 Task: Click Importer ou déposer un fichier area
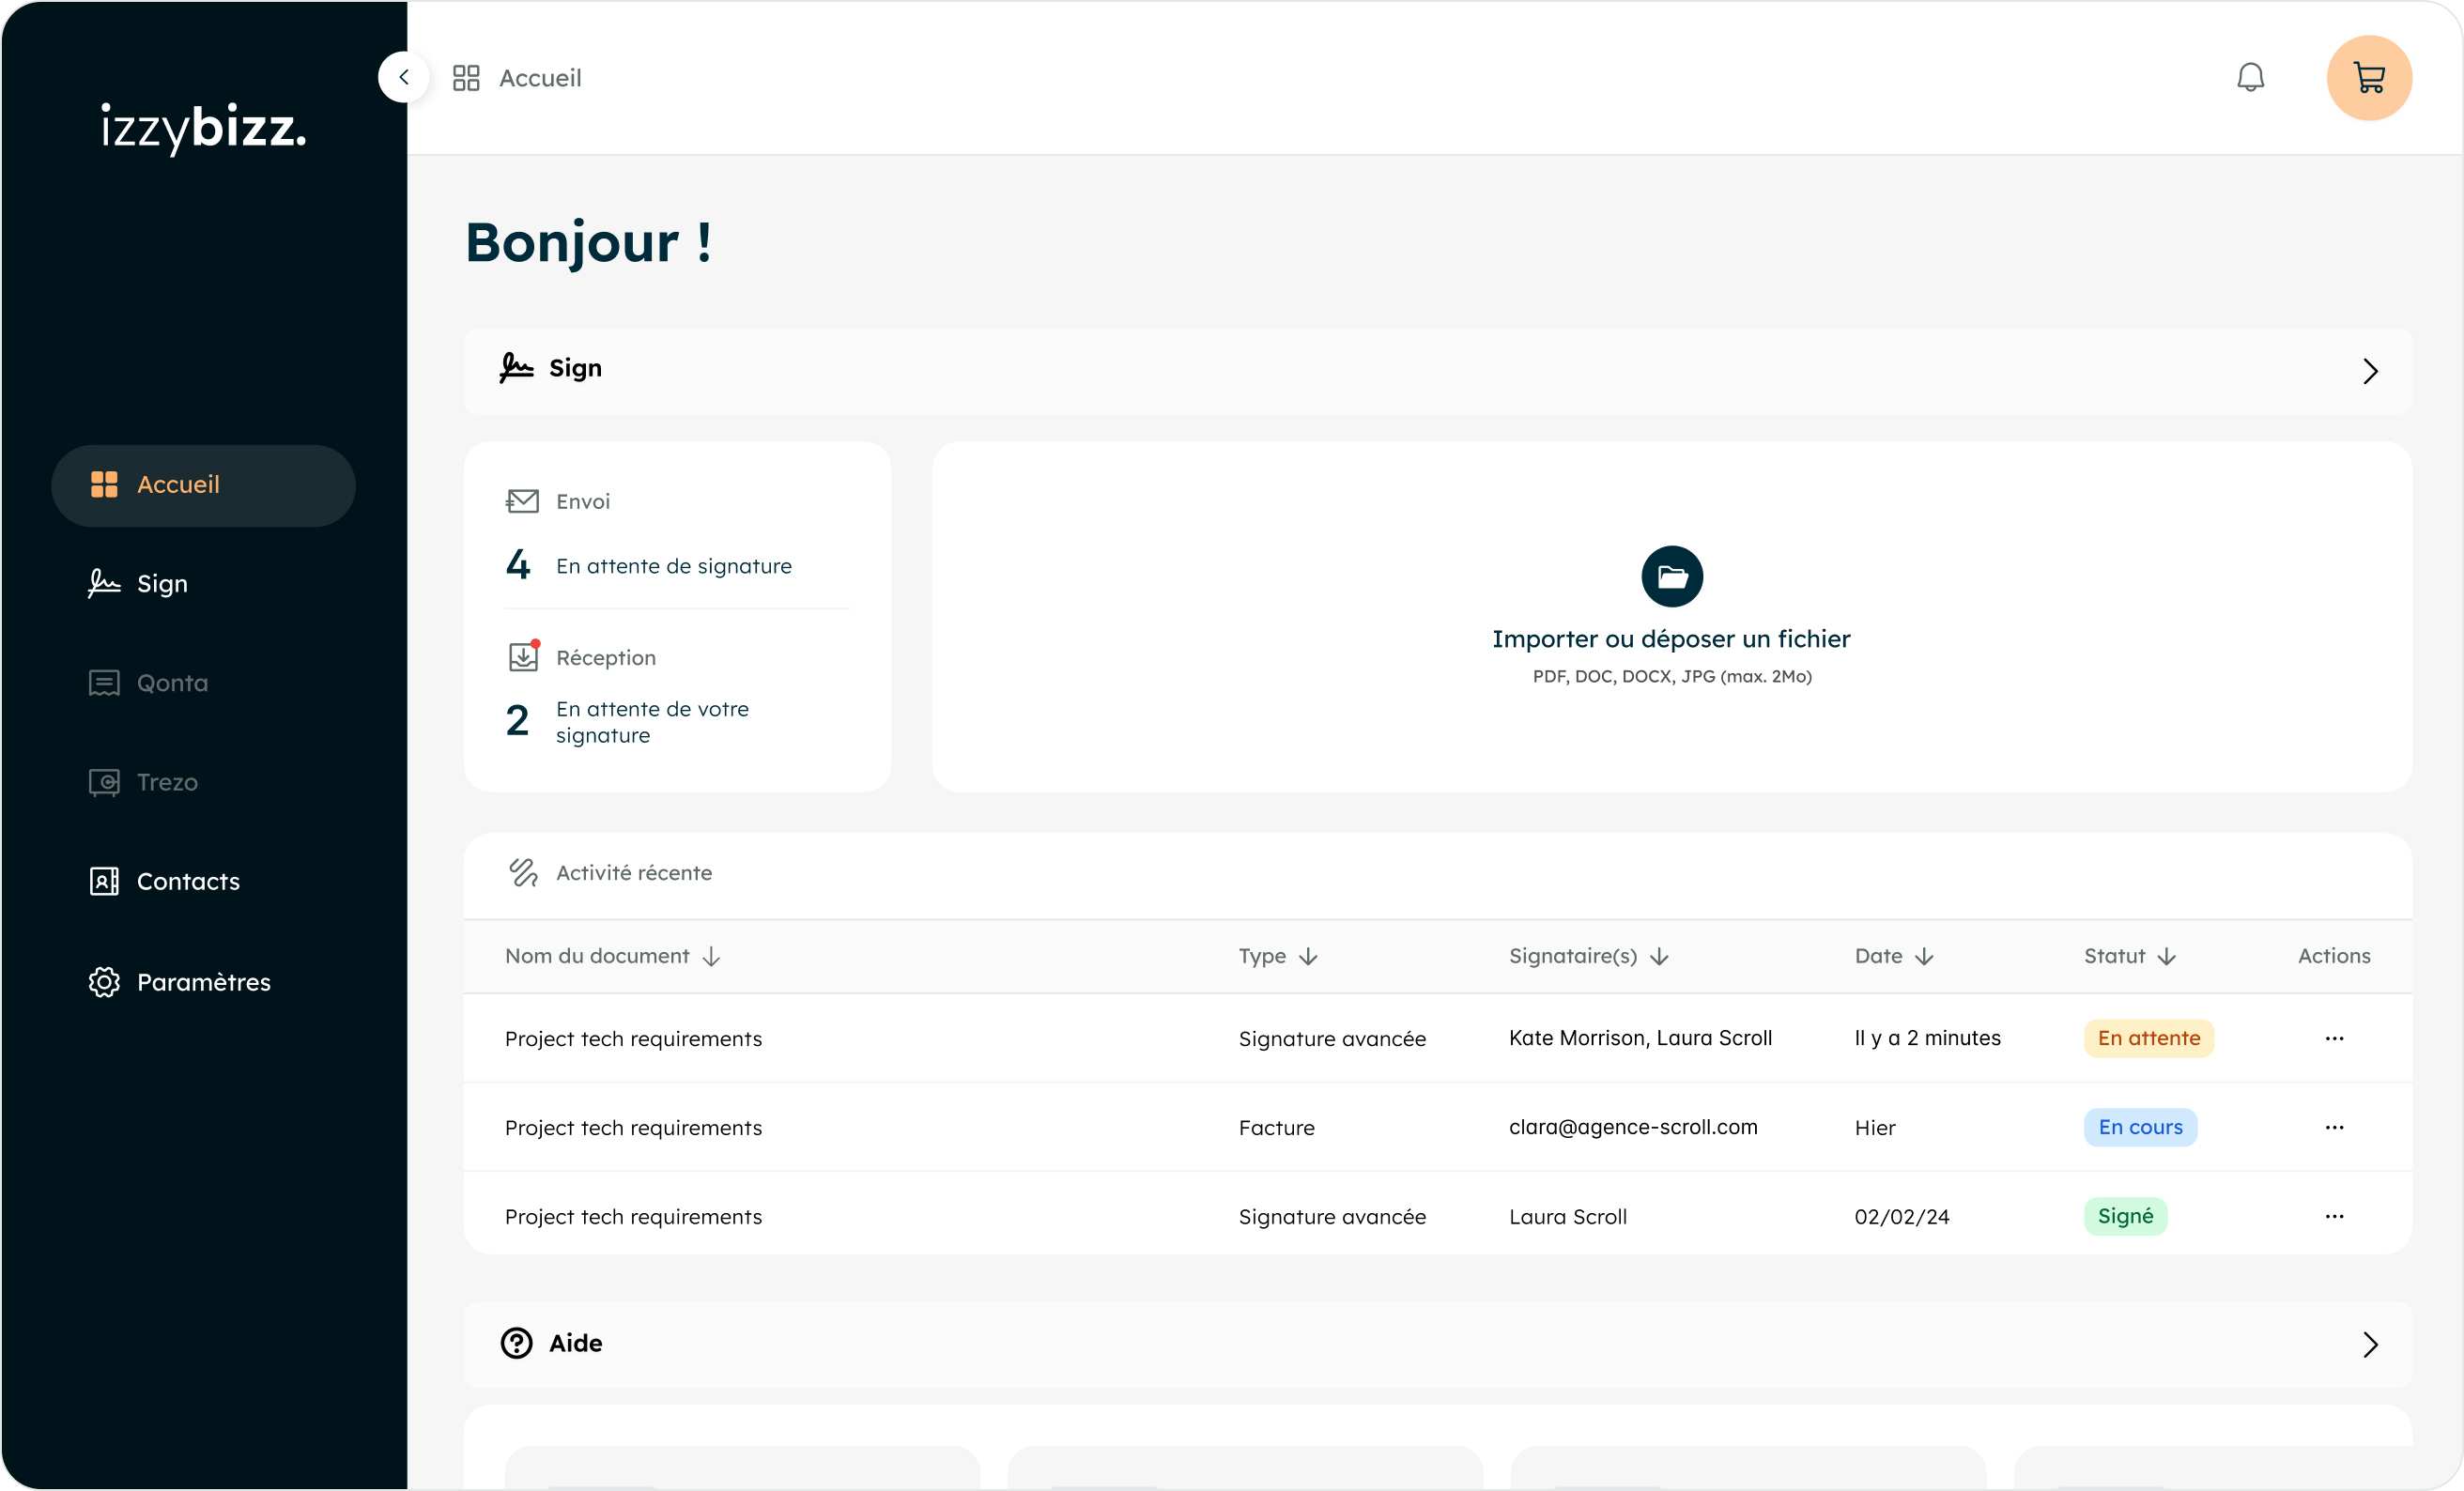(1672, 617)
